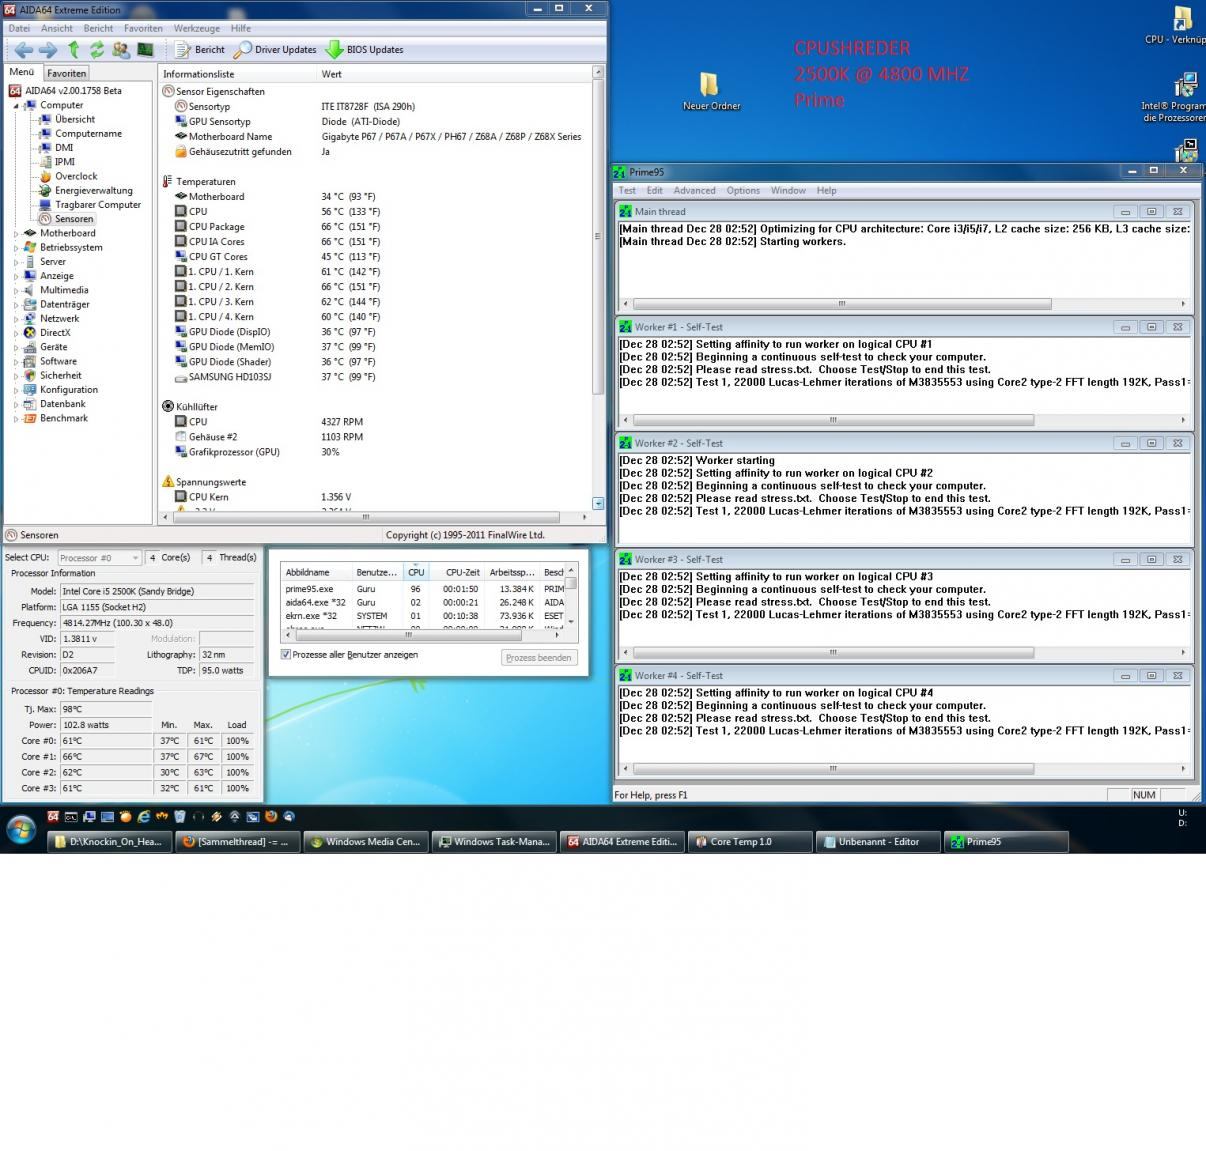Image resolution: width=1206 pixels, height=1151 pixels.
Task: Expand the Server tree node
Action: pyautogui.click(x=16, y=262)
